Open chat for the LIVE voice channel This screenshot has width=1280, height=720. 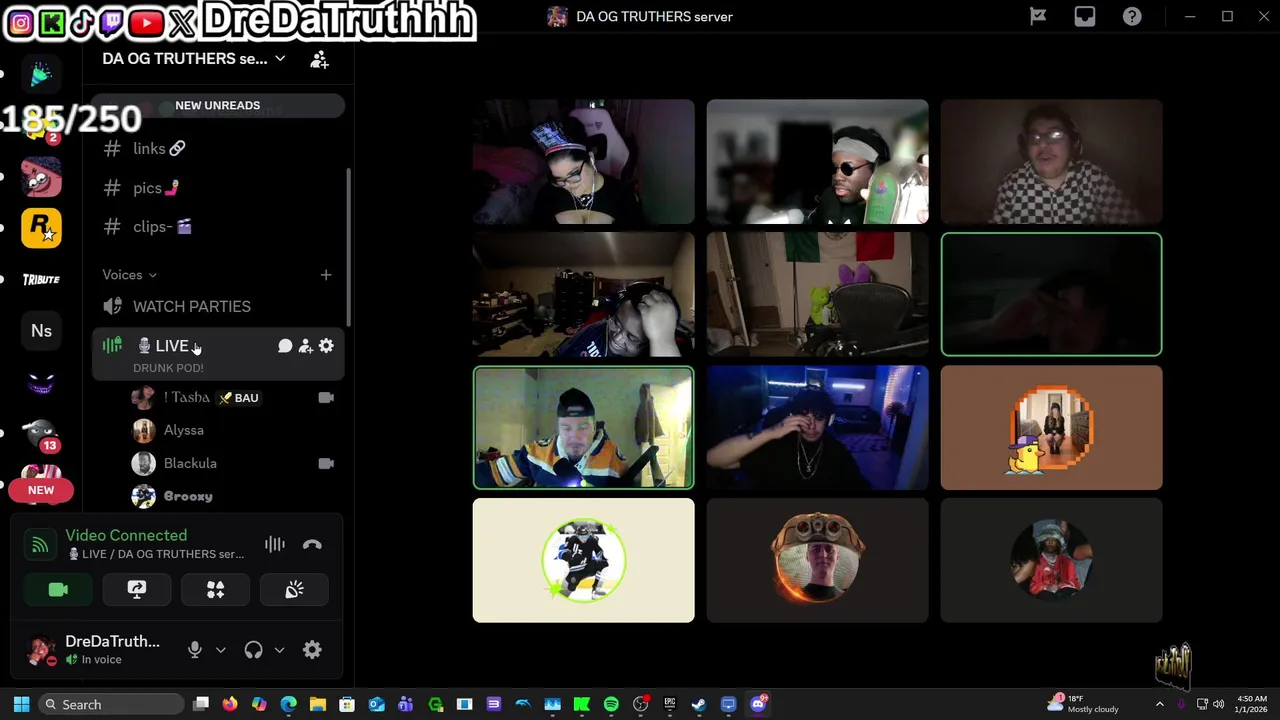tap(285, 346)
